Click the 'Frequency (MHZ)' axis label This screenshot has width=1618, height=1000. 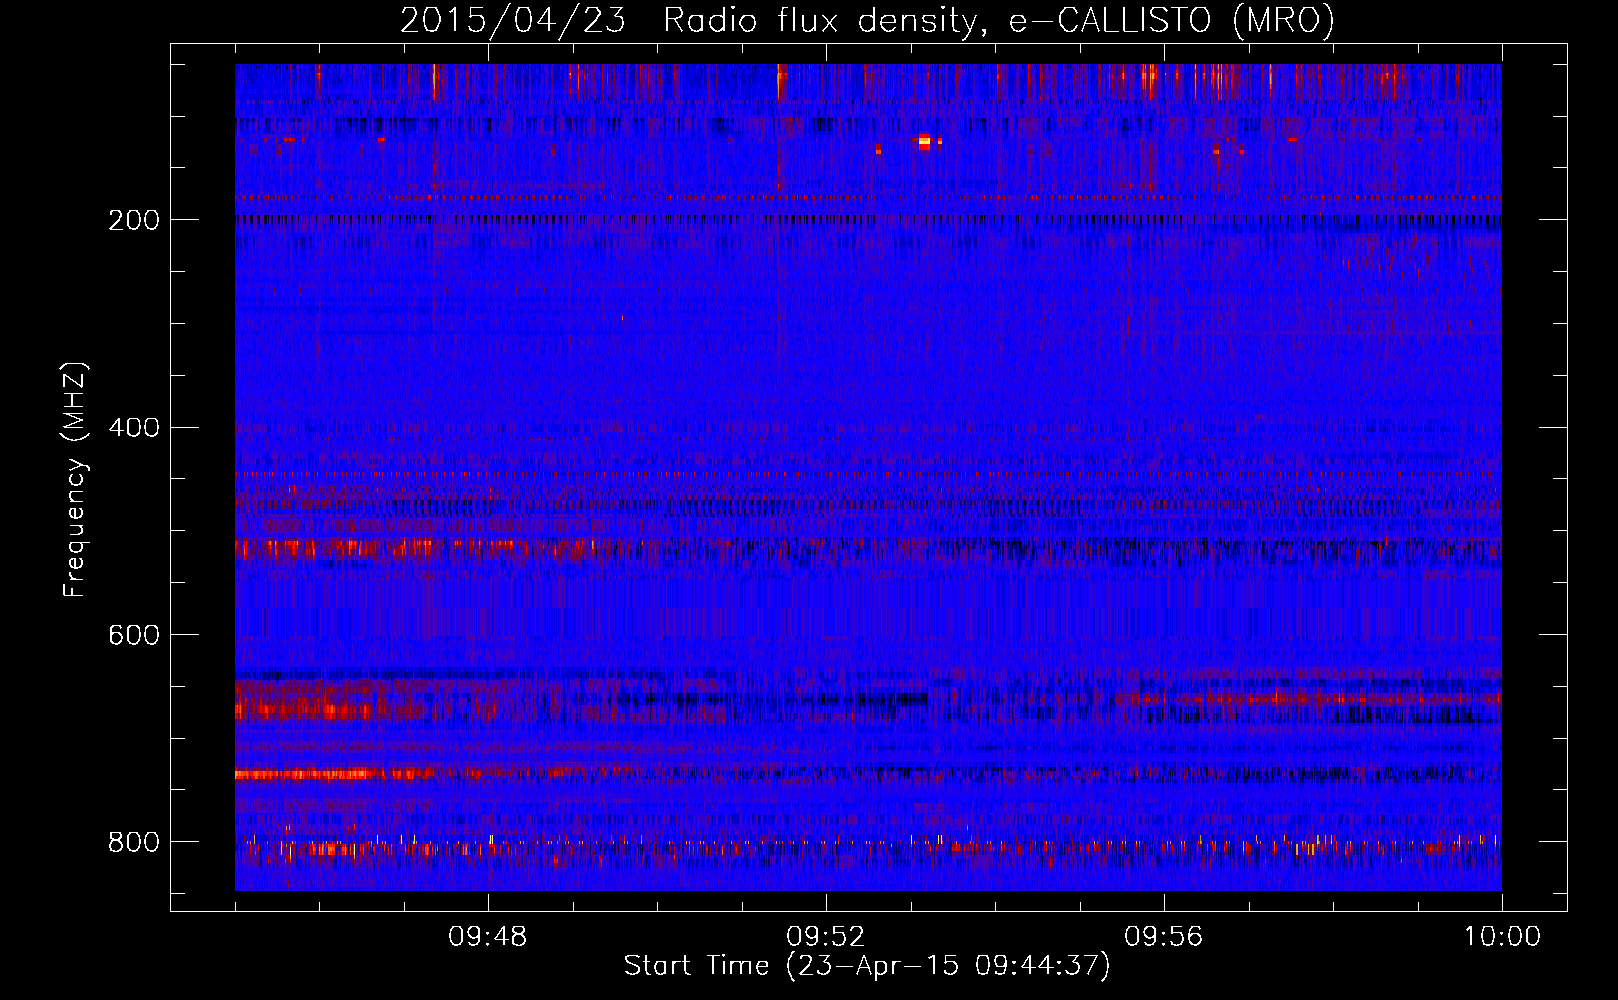point(75,479)
